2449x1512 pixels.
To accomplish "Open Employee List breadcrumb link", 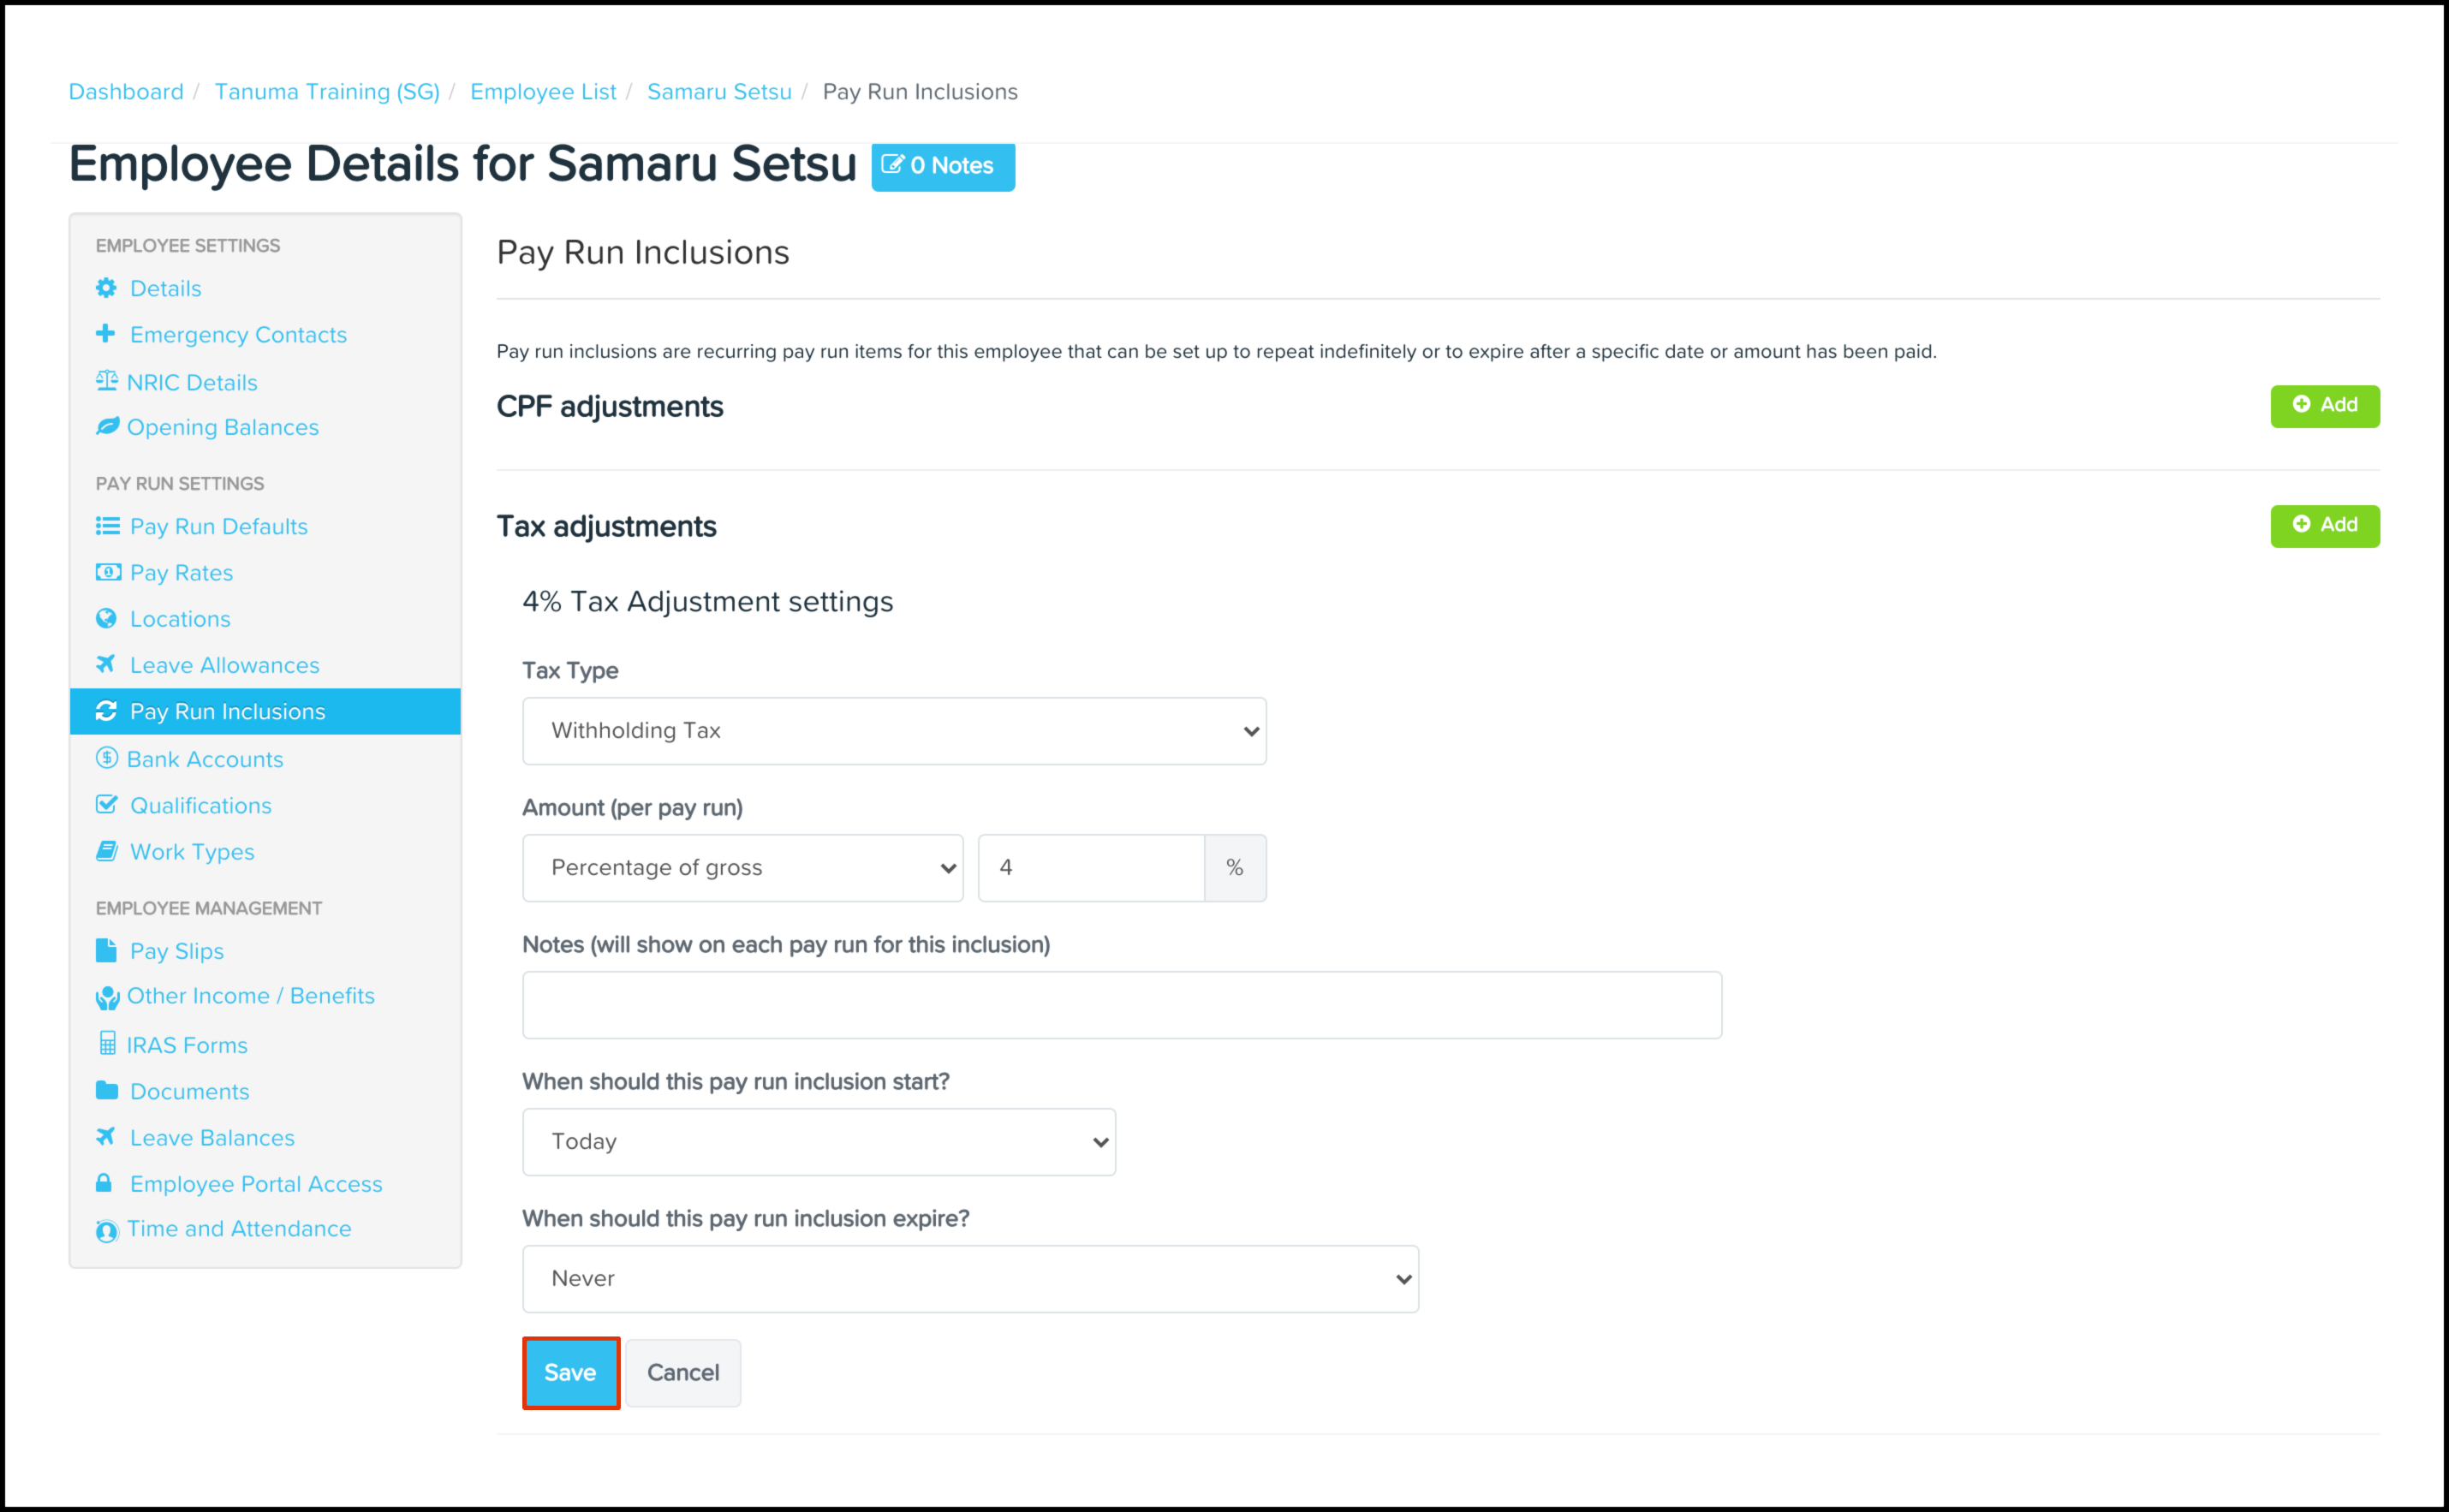I will 543,92.
